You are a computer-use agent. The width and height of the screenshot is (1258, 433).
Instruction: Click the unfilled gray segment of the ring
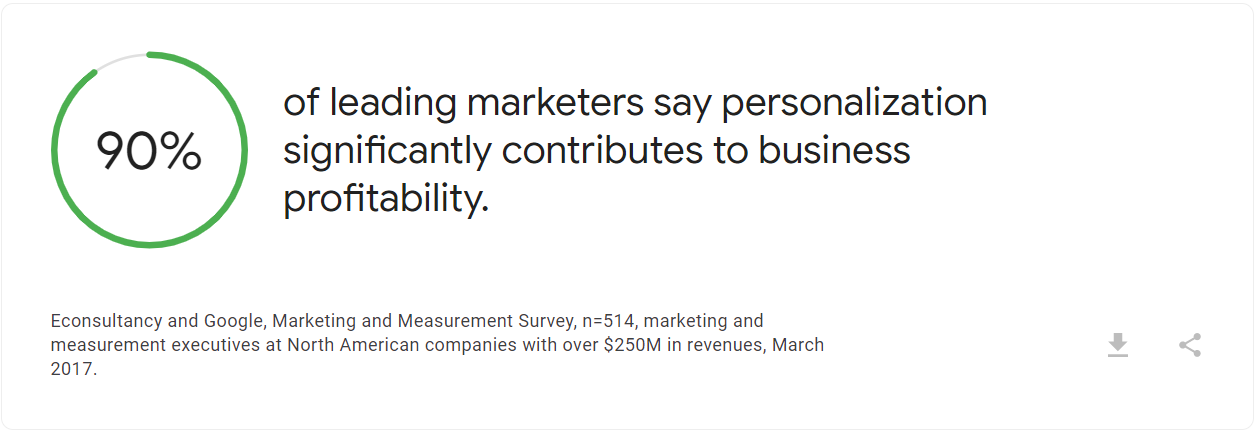coord(118,60)
